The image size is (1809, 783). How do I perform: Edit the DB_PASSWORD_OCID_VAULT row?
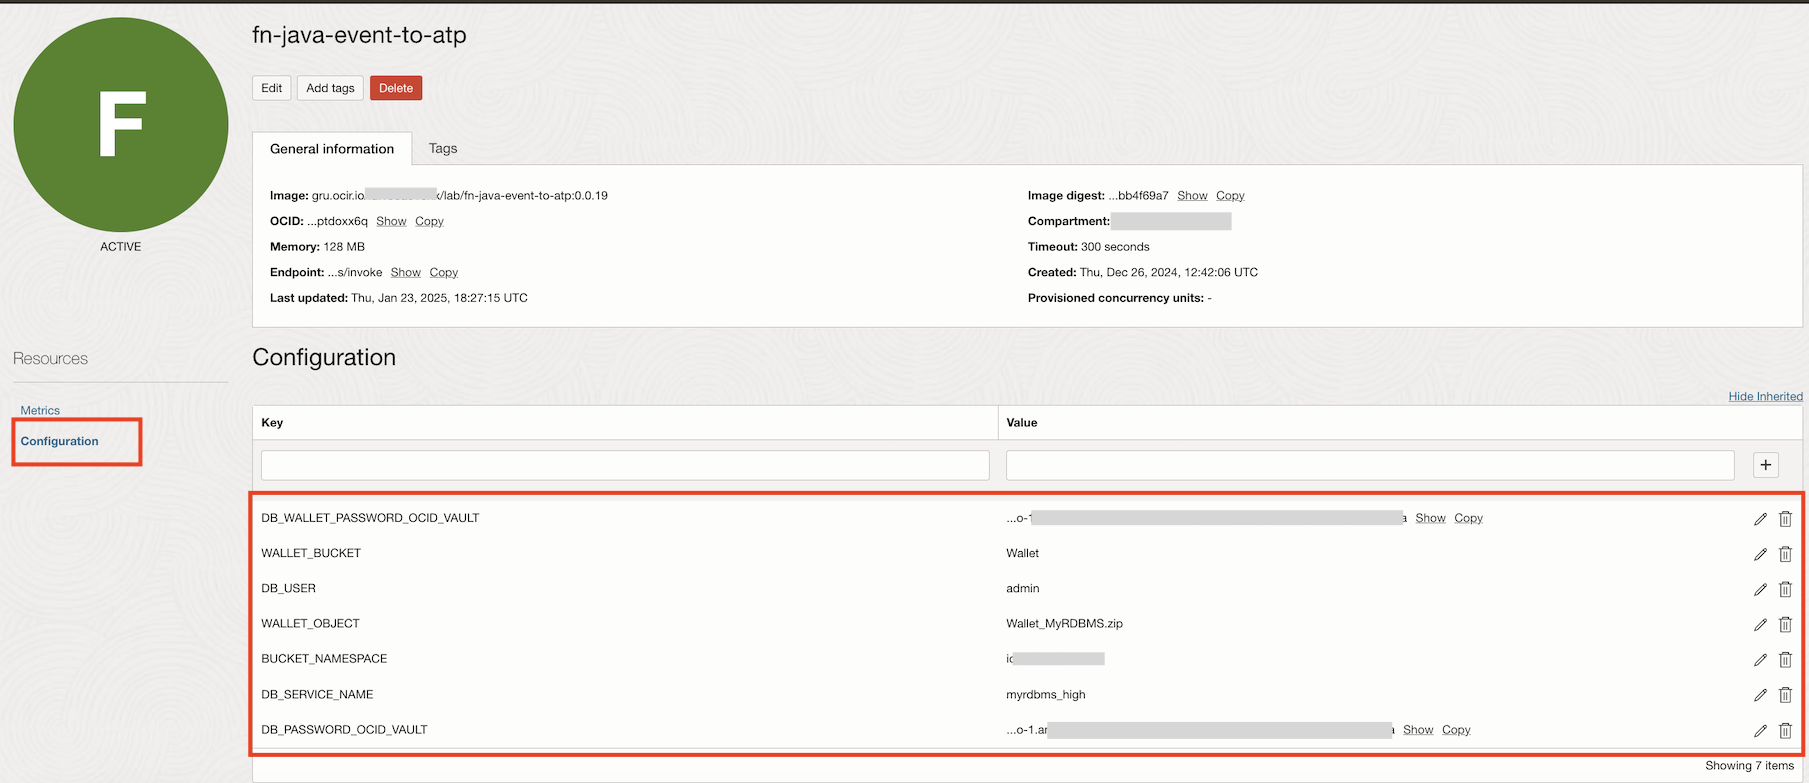click(x=1760, y=731)
